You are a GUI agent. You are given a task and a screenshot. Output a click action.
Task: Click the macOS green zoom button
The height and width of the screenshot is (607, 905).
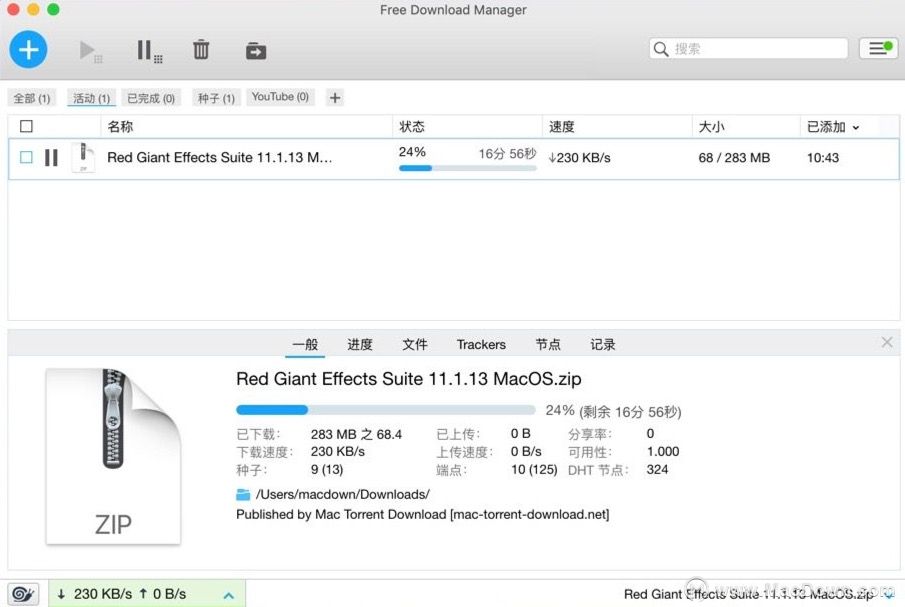53,9
